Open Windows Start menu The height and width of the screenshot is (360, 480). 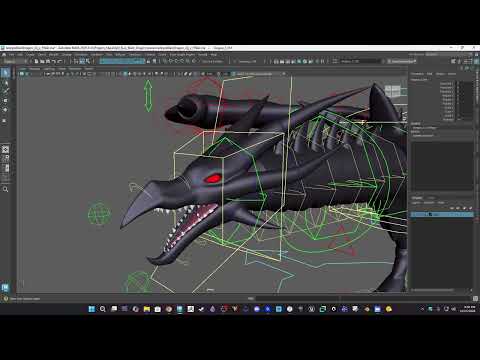coord(92,309)
